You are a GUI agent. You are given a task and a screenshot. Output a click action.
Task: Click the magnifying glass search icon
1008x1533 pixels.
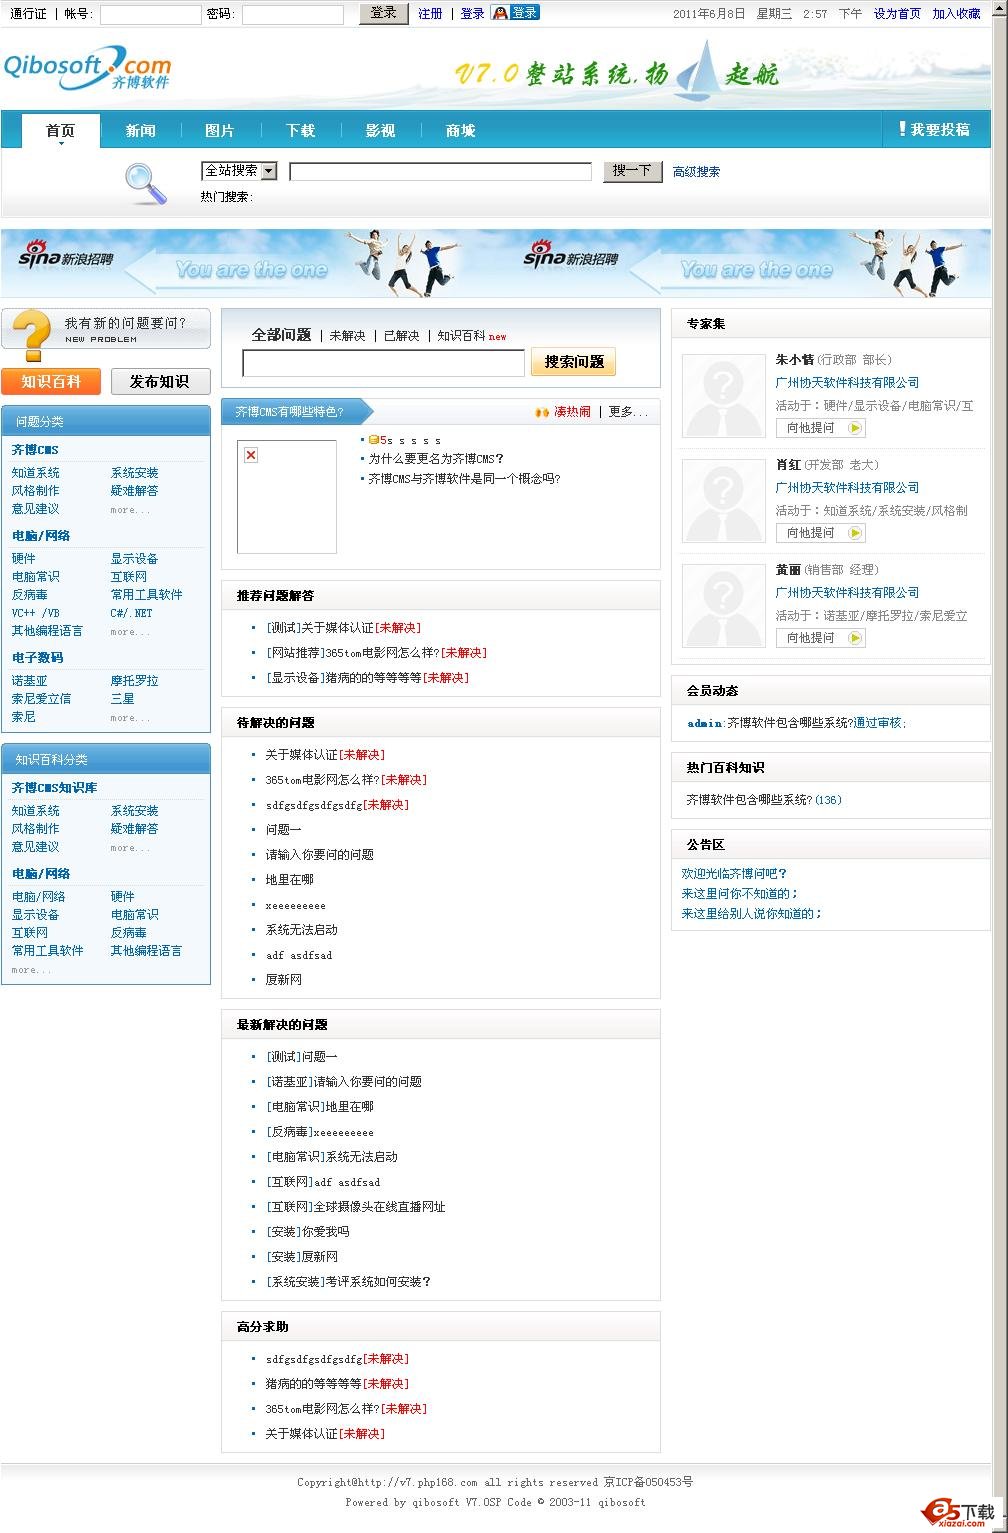[x=146, y=183]
